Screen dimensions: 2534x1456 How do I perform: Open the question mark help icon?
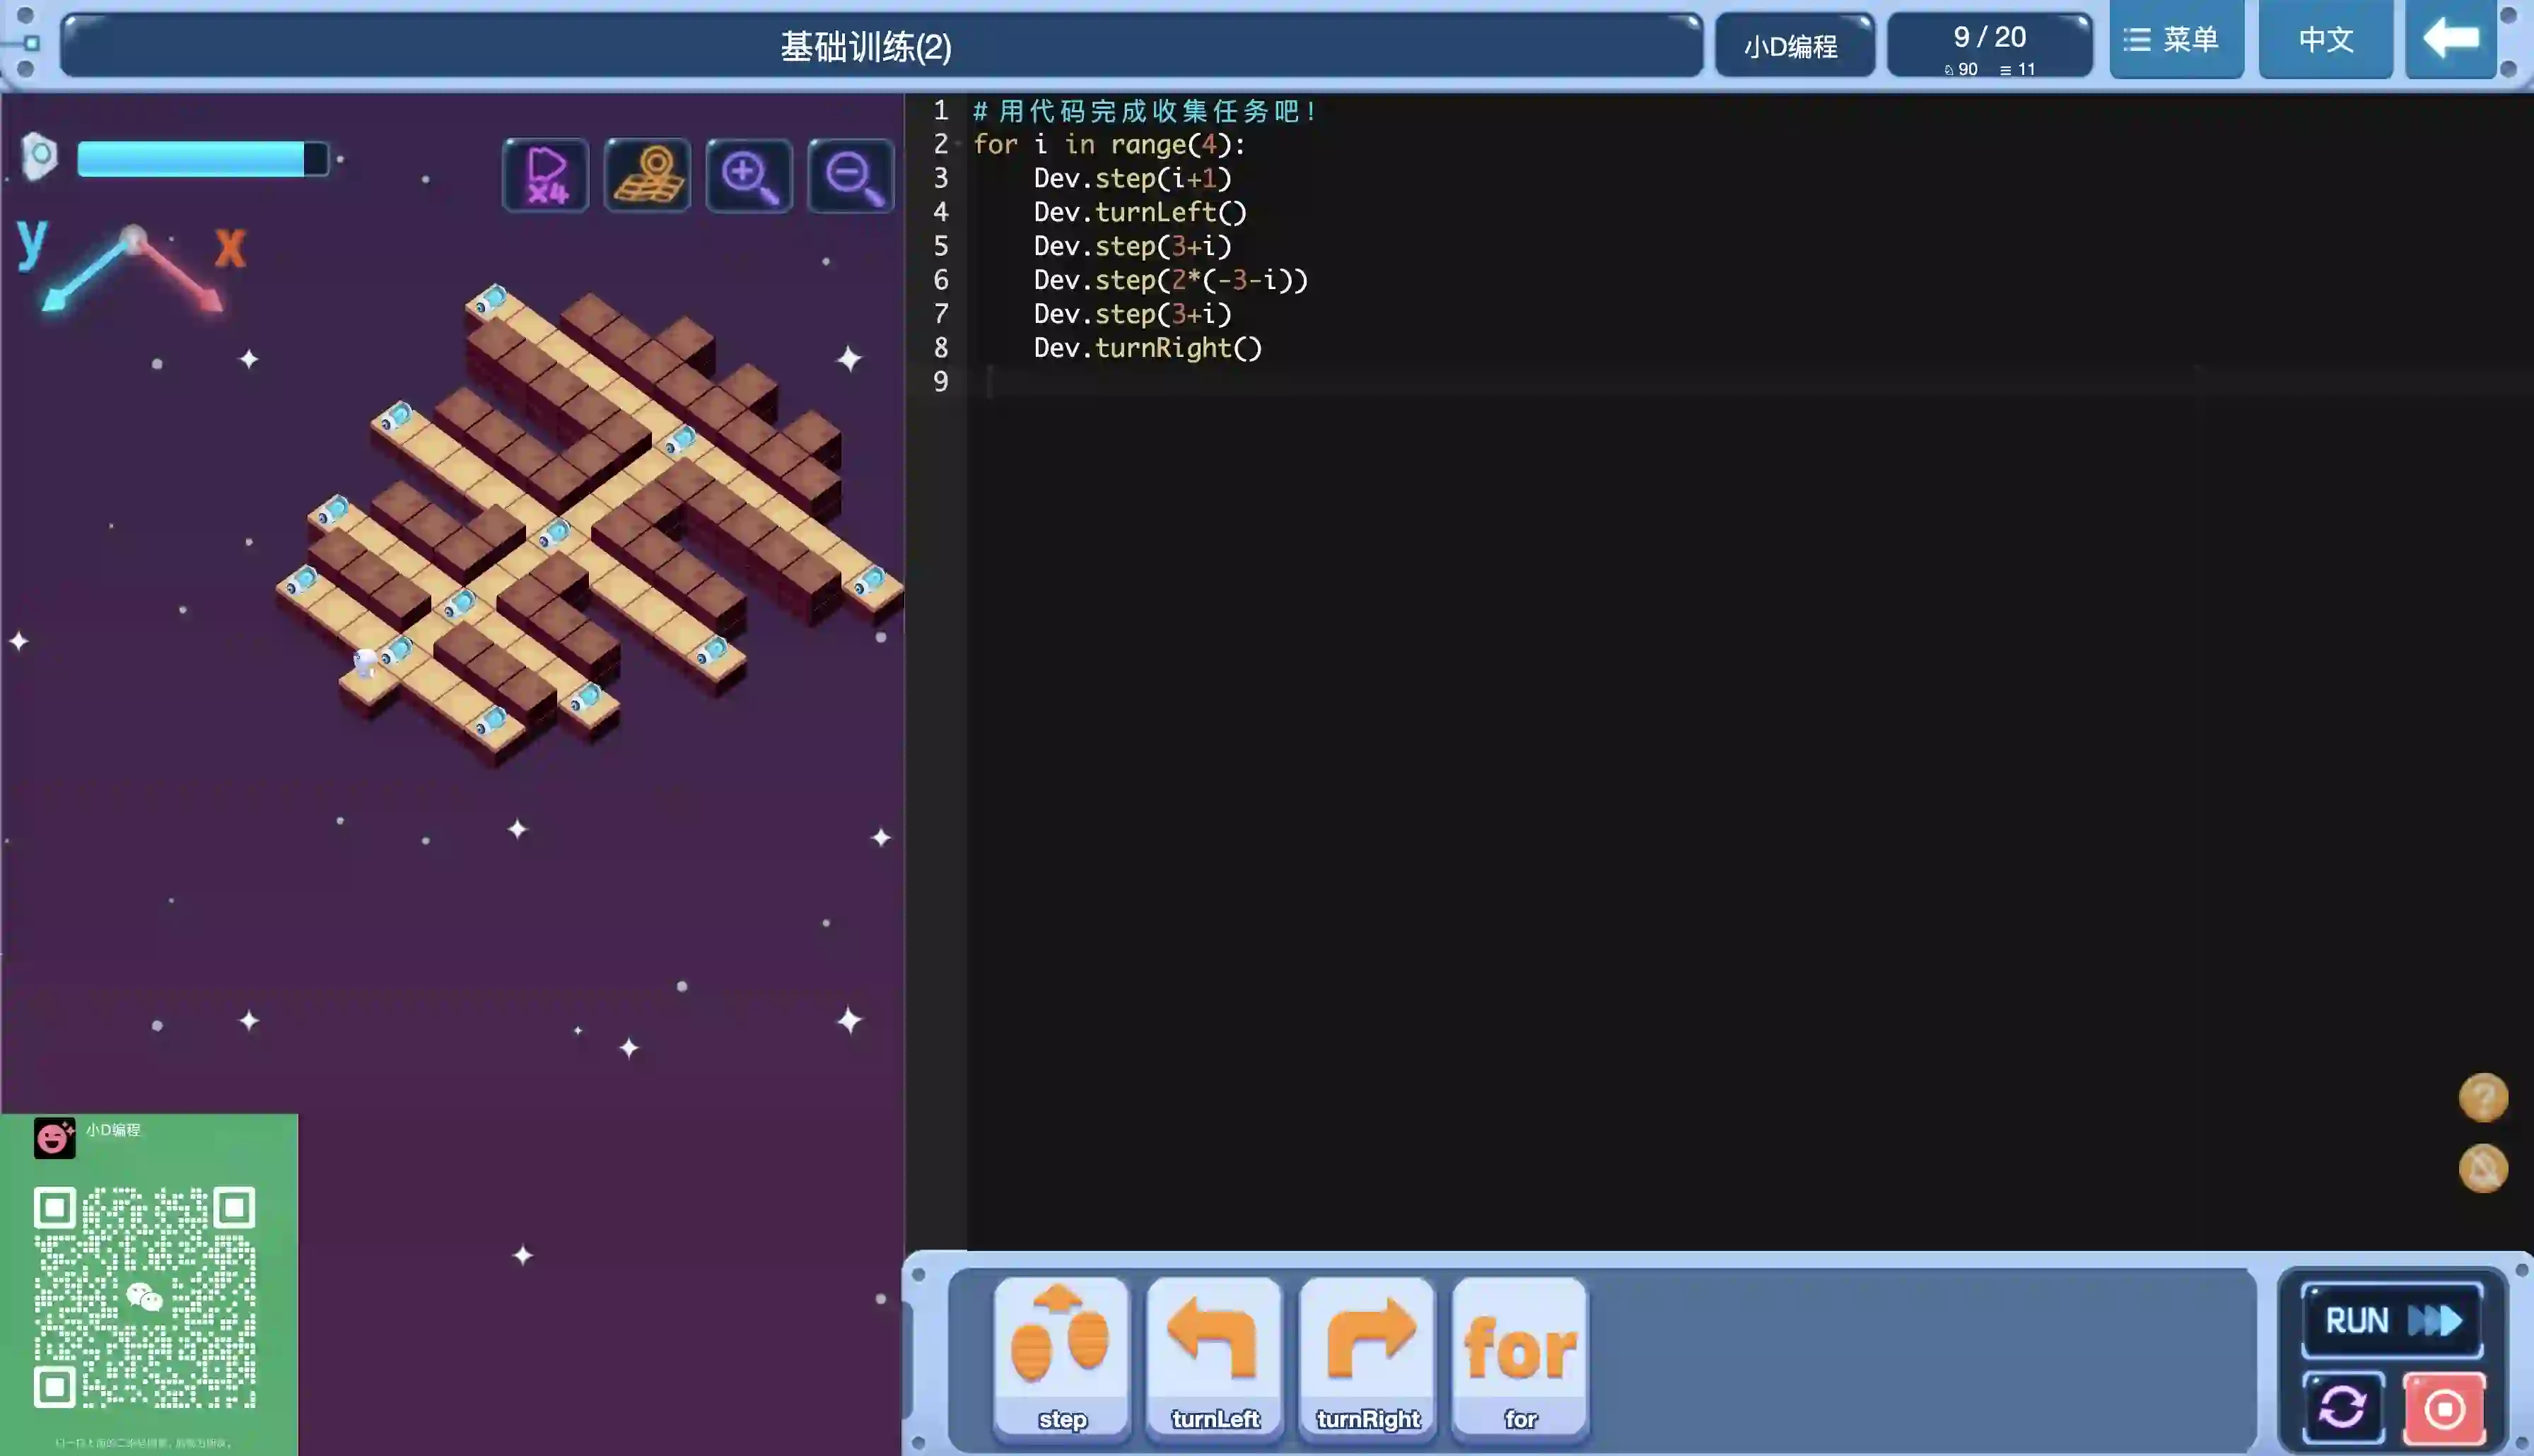click(x=2483, y=1097)
